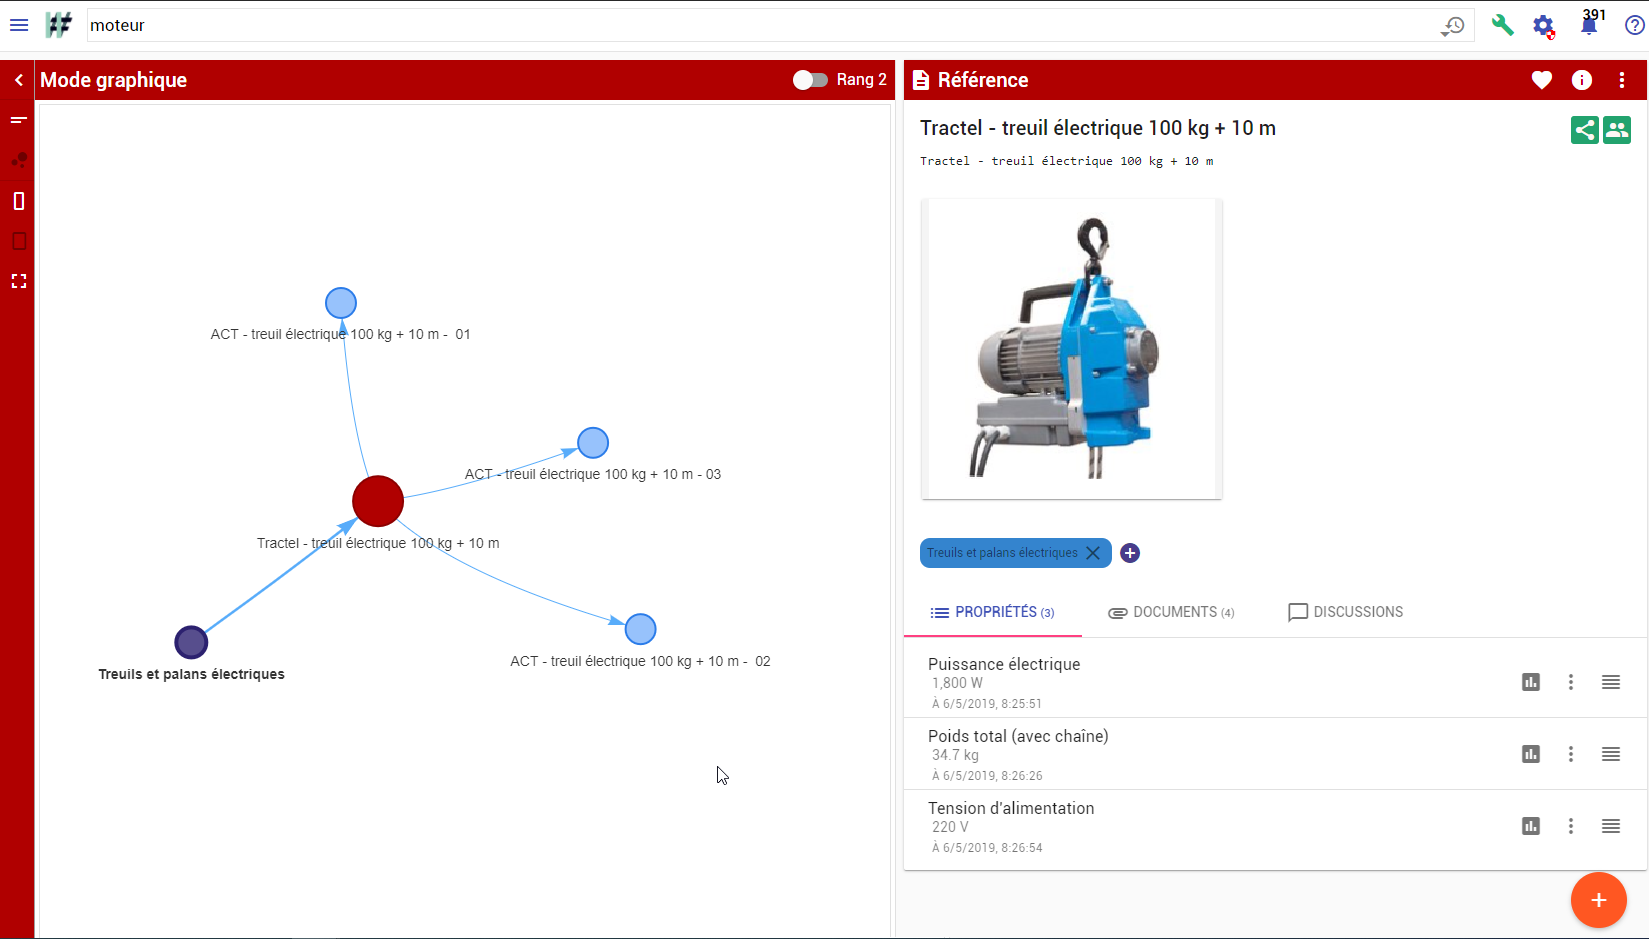Add a new tag with the plus circle
The height and width of the screenshot is (939, 1649).
tap(1130, 553)
